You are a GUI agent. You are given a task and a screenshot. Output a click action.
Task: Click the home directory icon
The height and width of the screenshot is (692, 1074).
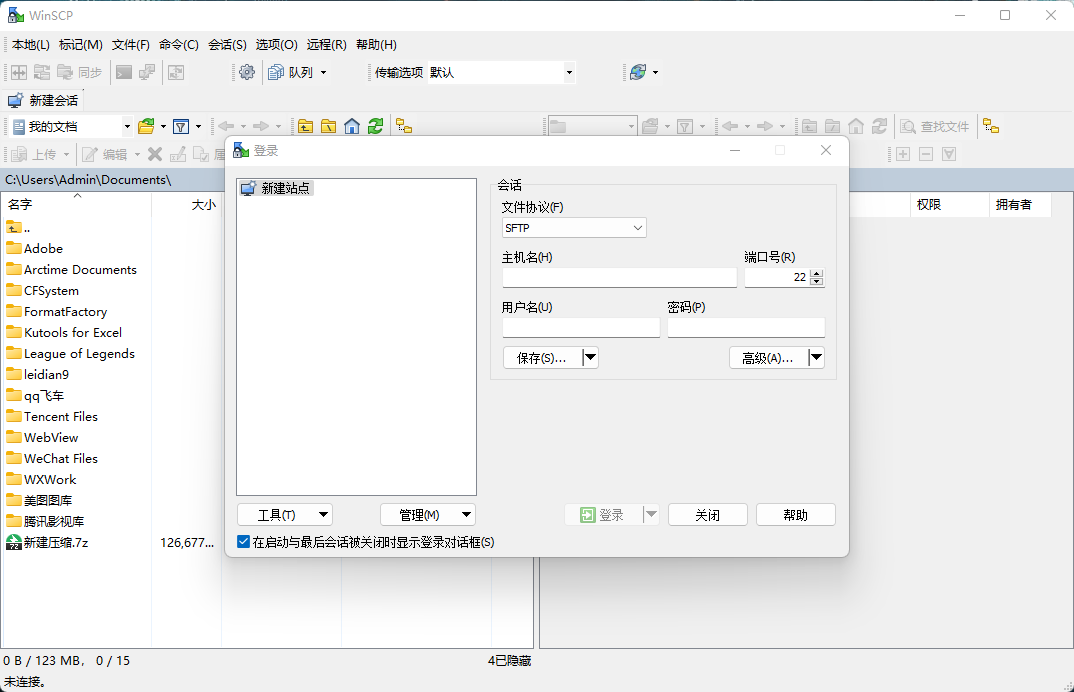tap(352, 126)
